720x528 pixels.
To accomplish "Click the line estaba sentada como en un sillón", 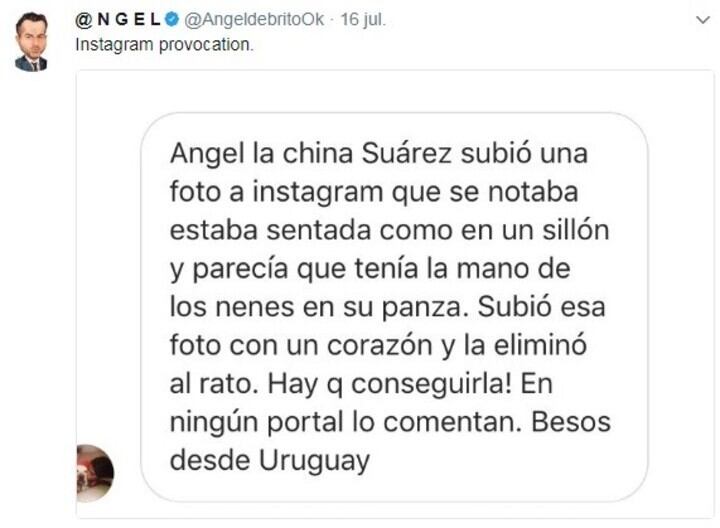I will (389, 230).
